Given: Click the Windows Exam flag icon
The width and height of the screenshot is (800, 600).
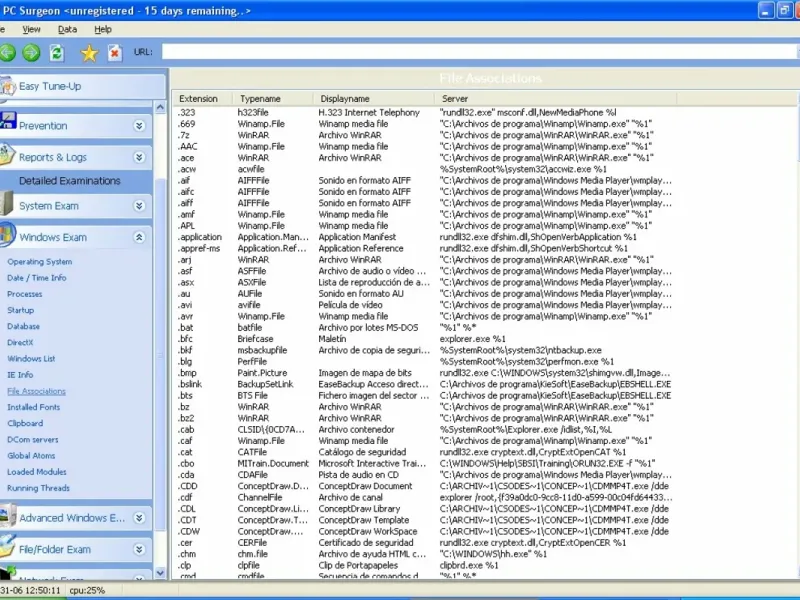Looking at the screenshot, I should 7,236.
